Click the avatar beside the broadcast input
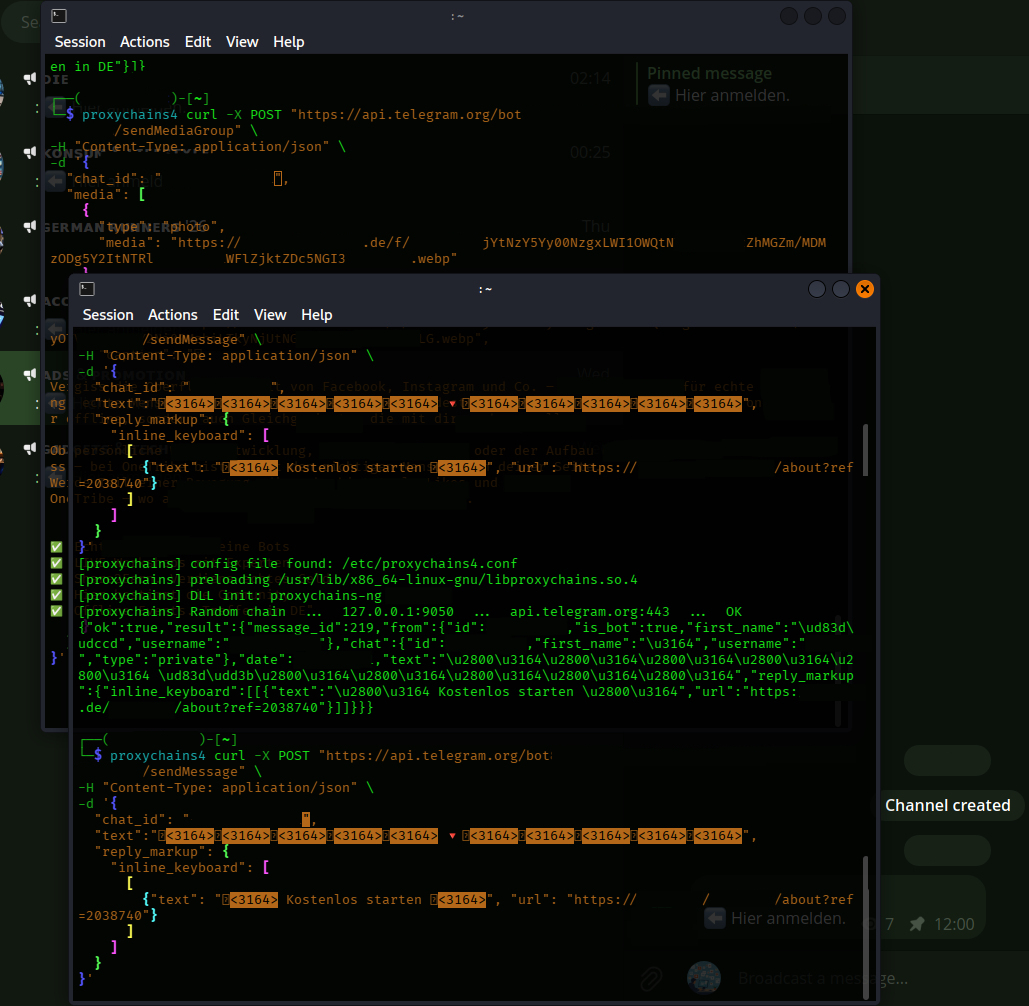Viewport: 1029px width, 1006px height. [704, 978]
